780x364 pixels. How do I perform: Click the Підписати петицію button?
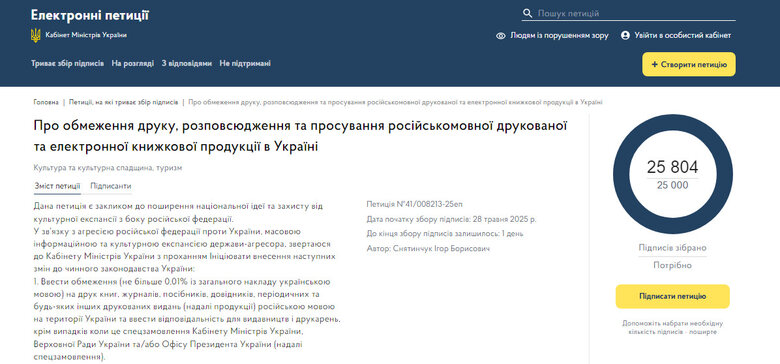[x=673, y=296]
